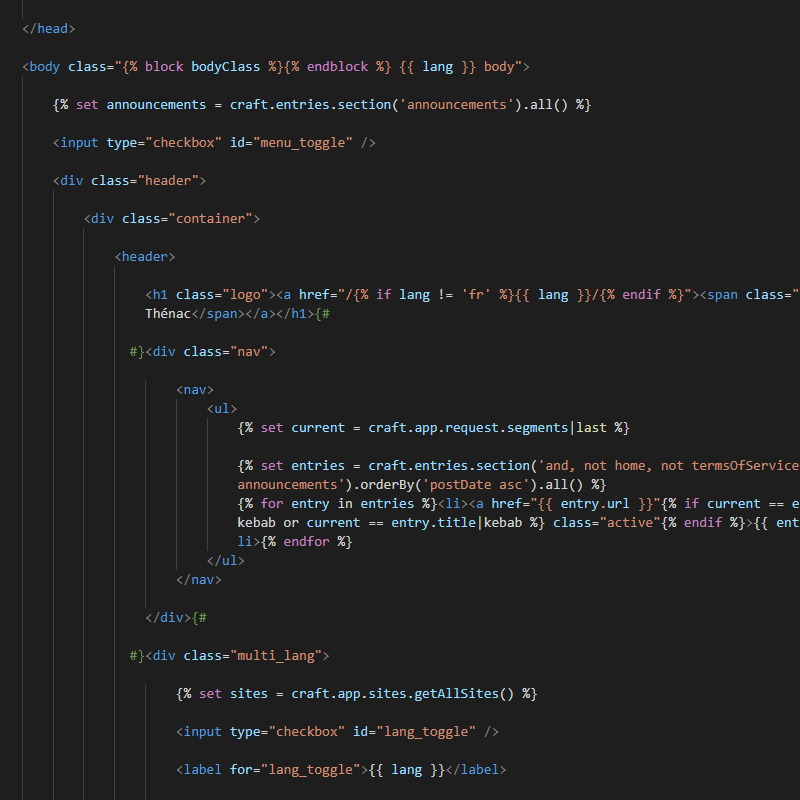Click 'entry.url' inside the href

click(595, 504)
